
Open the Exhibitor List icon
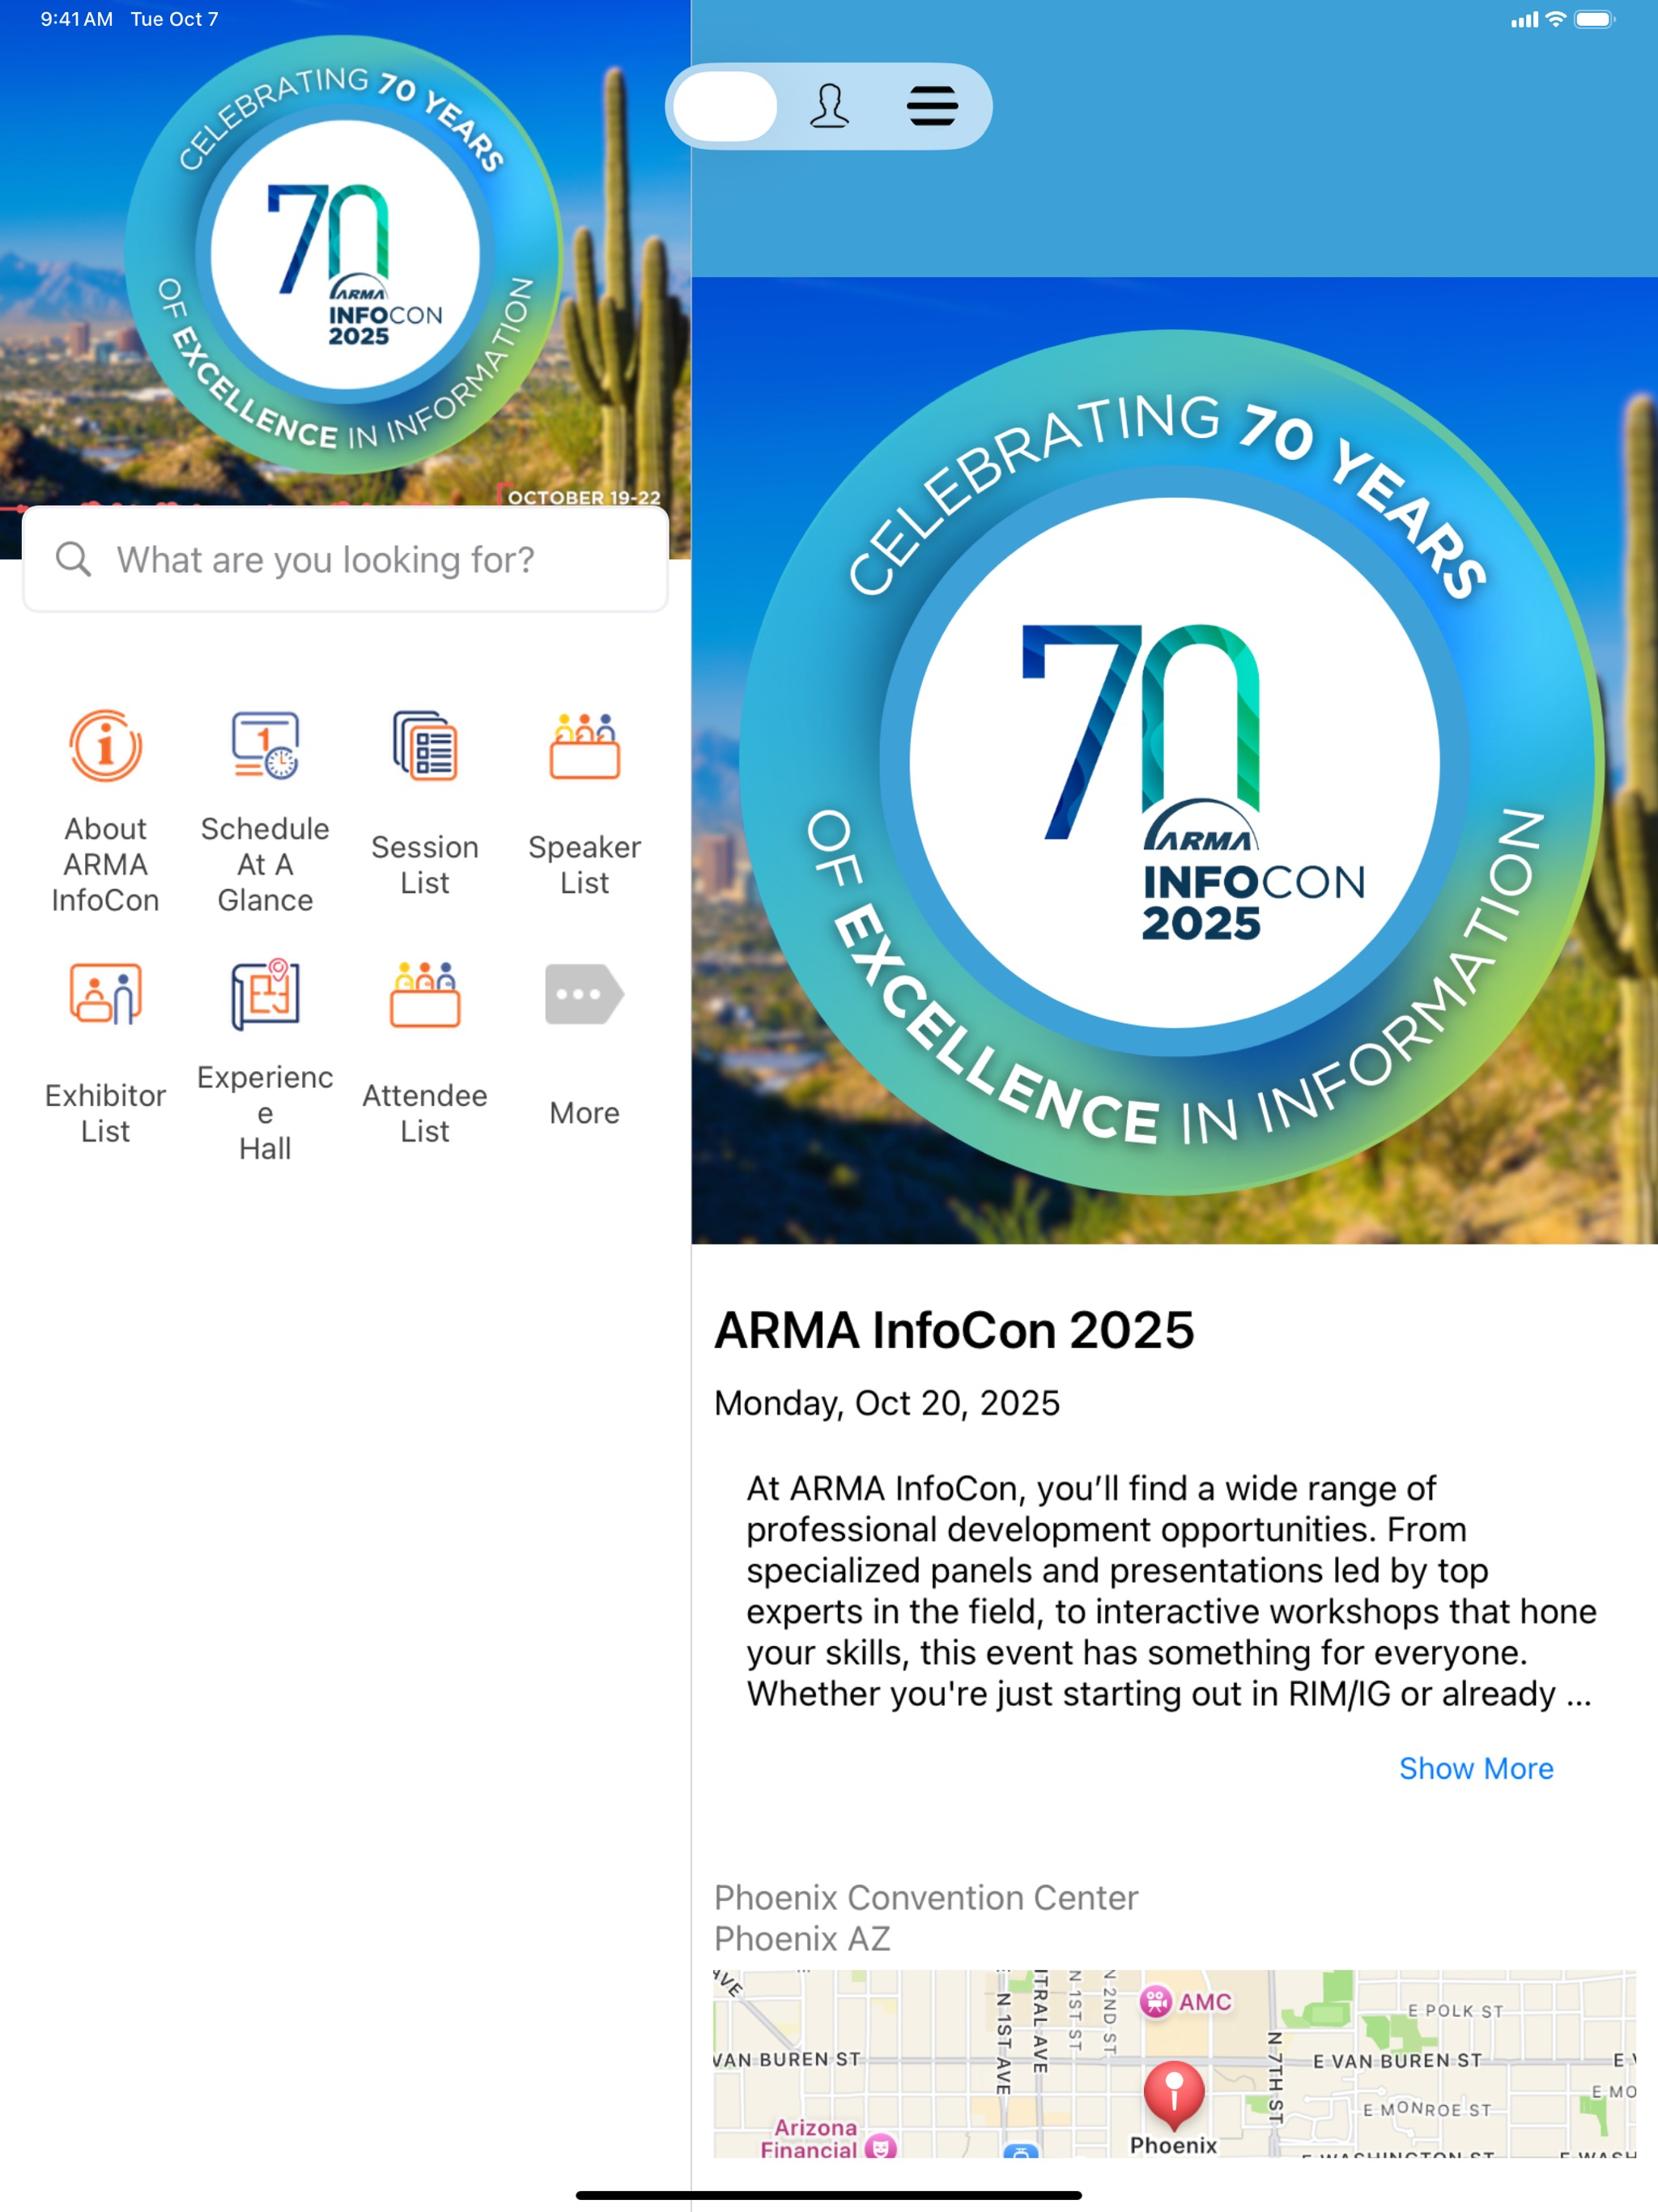pyautogui.click(x=105, y=994)
